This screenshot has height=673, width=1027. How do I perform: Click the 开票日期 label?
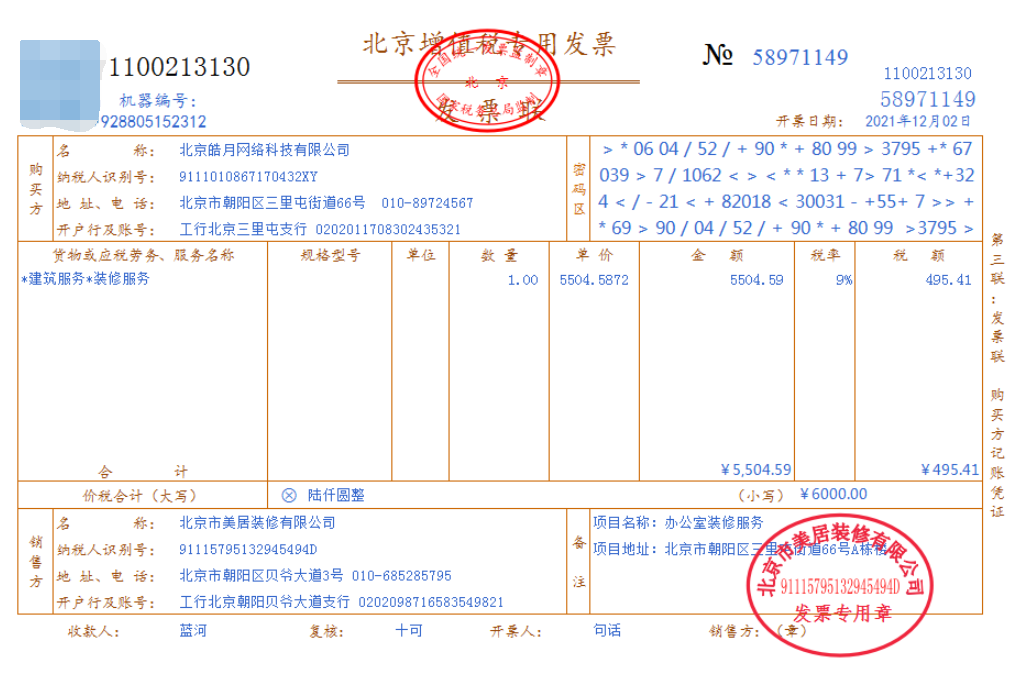coord(810,121)
